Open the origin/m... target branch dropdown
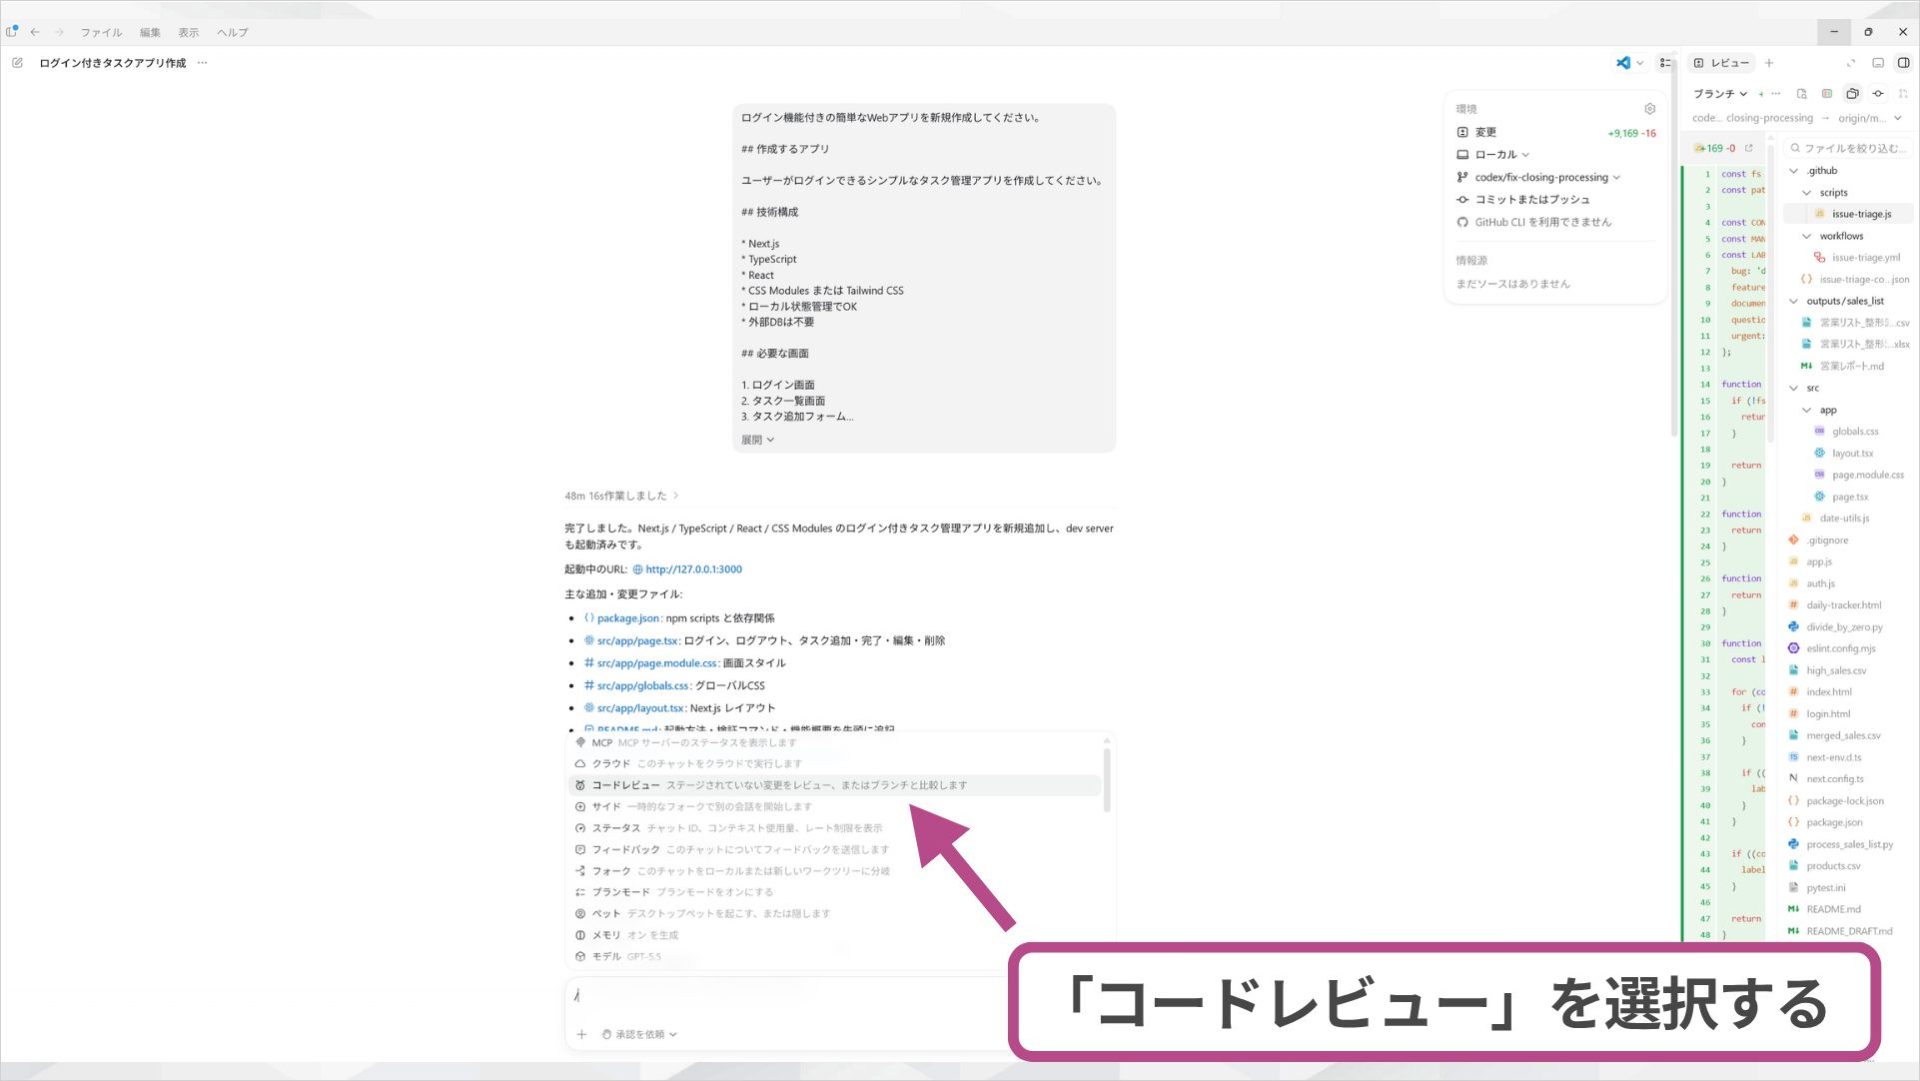This screenshot has width=1920, height=1081. [x=1869, y=118]
